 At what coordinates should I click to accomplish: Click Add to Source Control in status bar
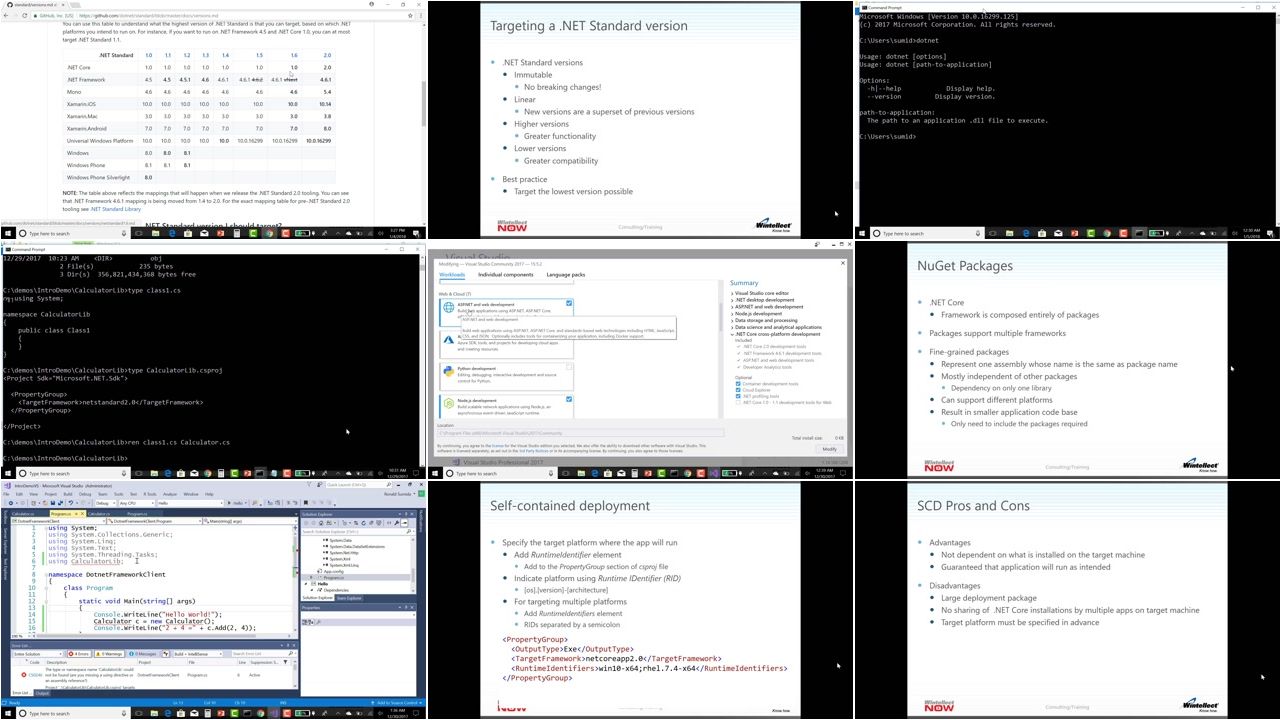(x=397, y=703)
